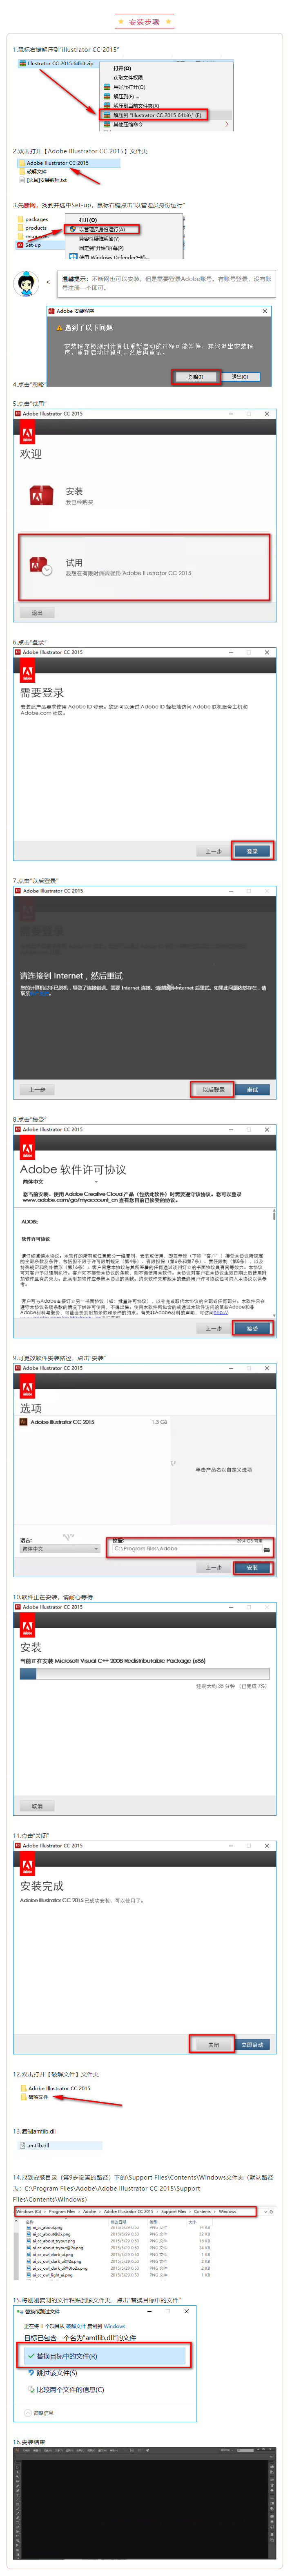This screenshot has height=2576, width=292.
Task: Click 取消 in the installing window
Action: point(37,1806)
